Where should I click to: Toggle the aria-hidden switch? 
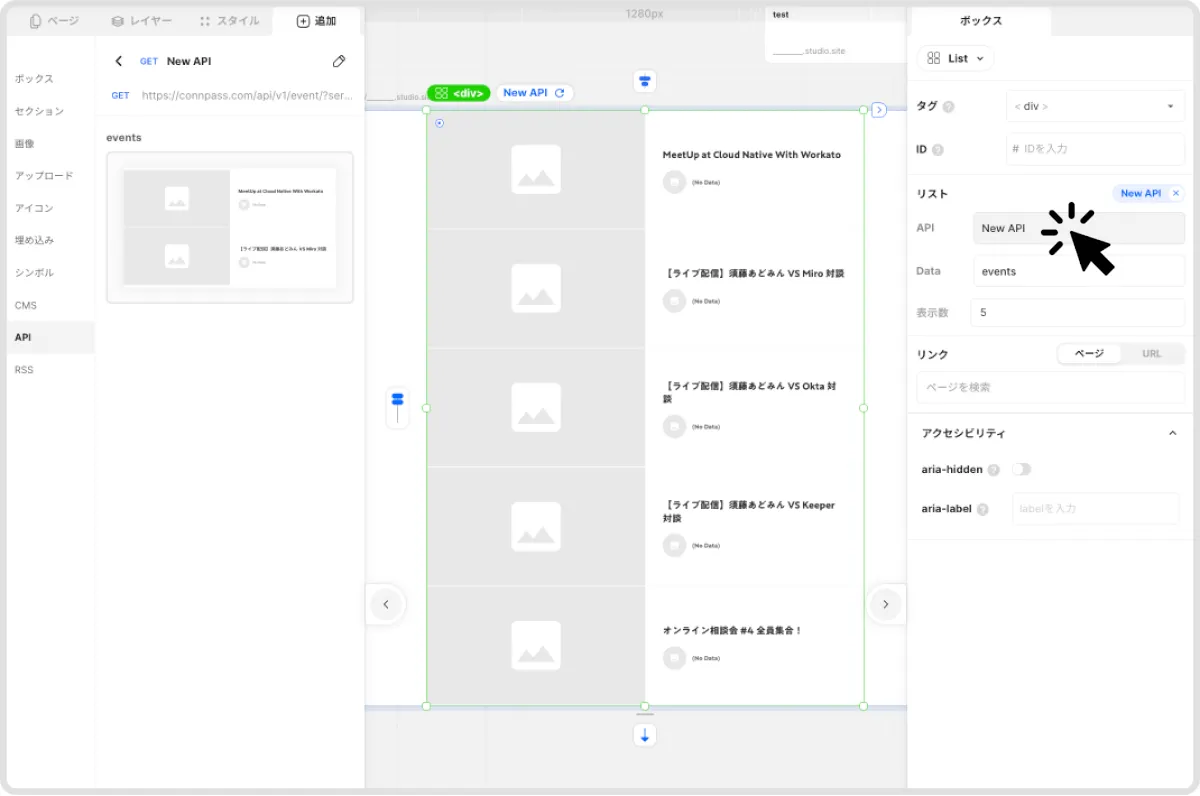(1021, 469)
